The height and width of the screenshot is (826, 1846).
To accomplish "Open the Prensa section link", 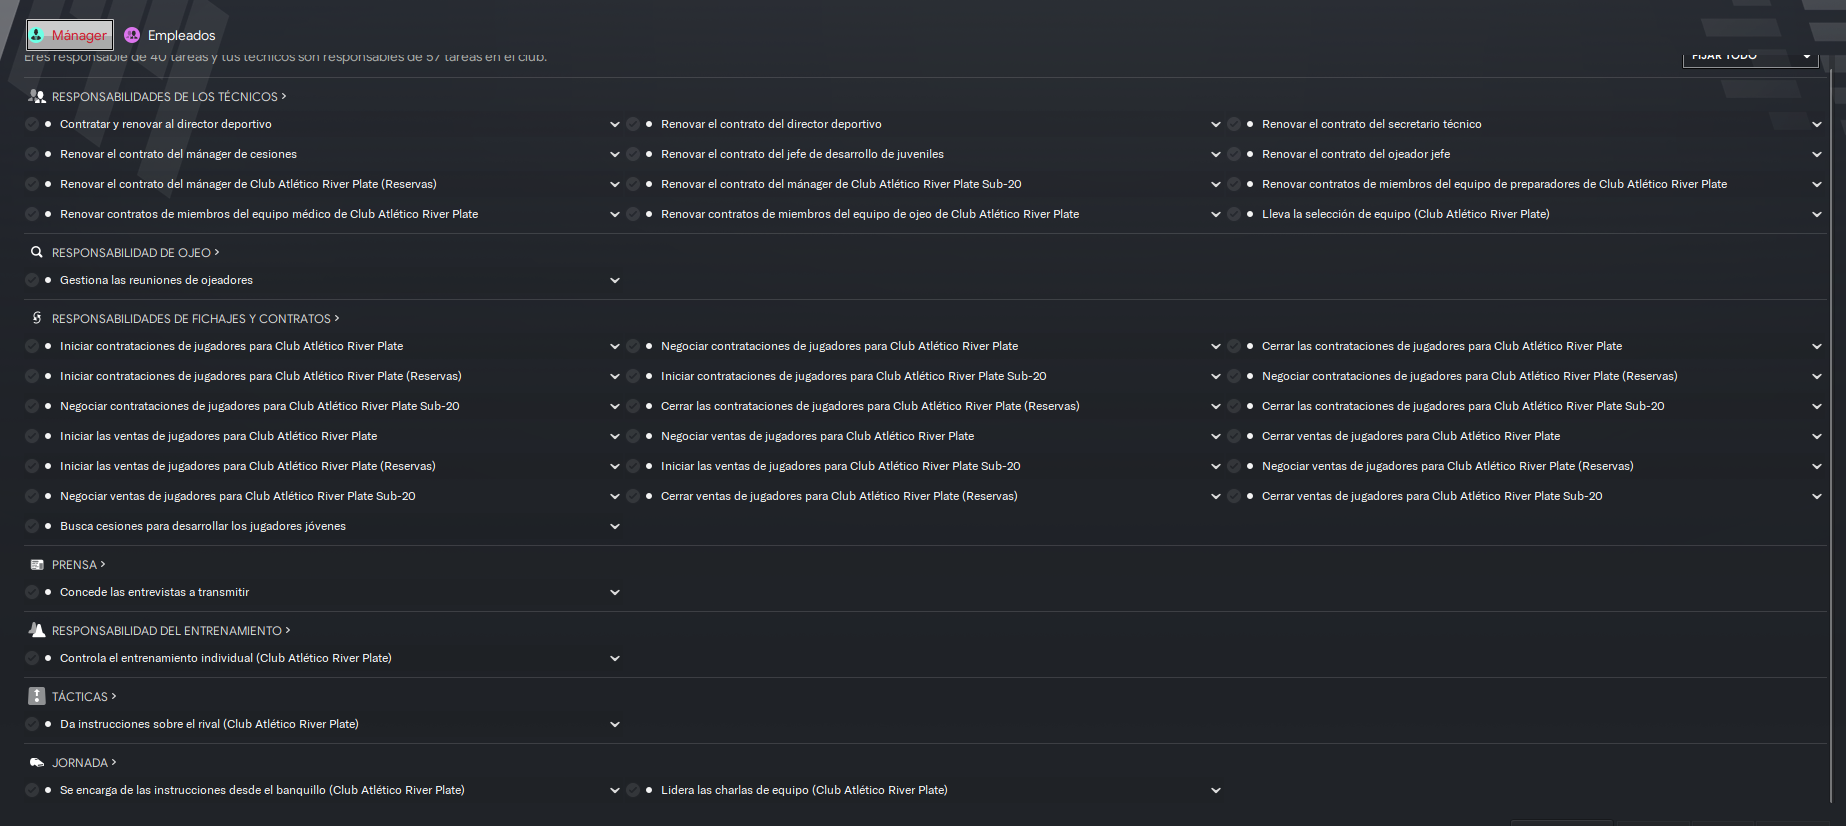I will pyautogui.click(x=78, y=565).
